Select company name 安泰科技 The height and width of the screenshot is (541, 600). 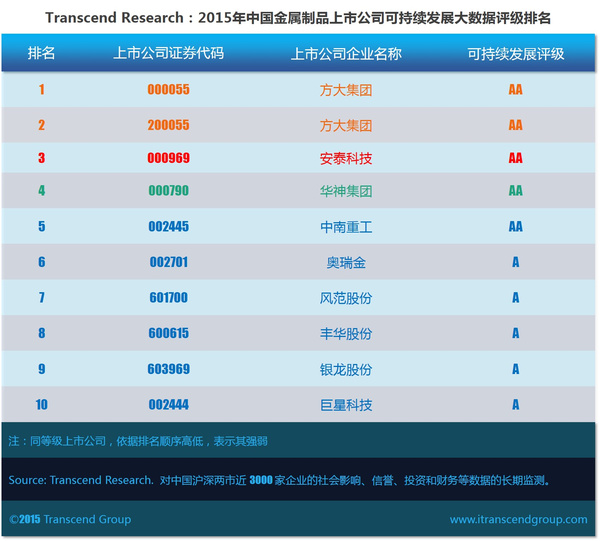[345, 158]
